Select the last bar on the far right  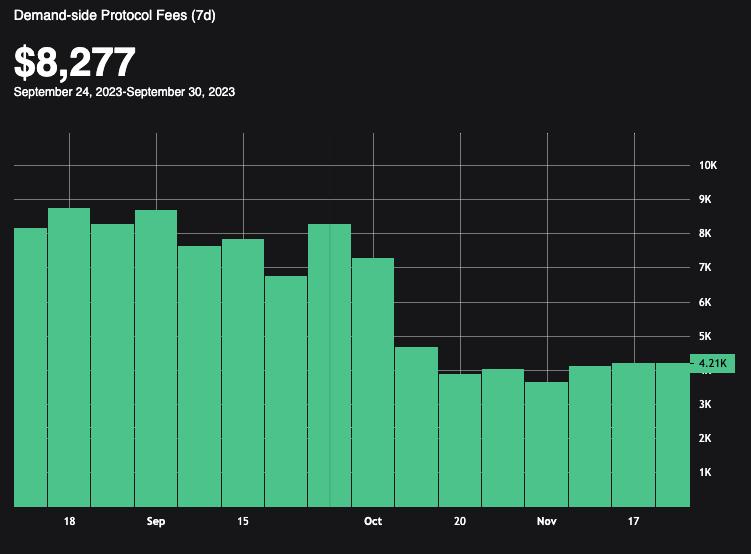[x=673, y=434]
